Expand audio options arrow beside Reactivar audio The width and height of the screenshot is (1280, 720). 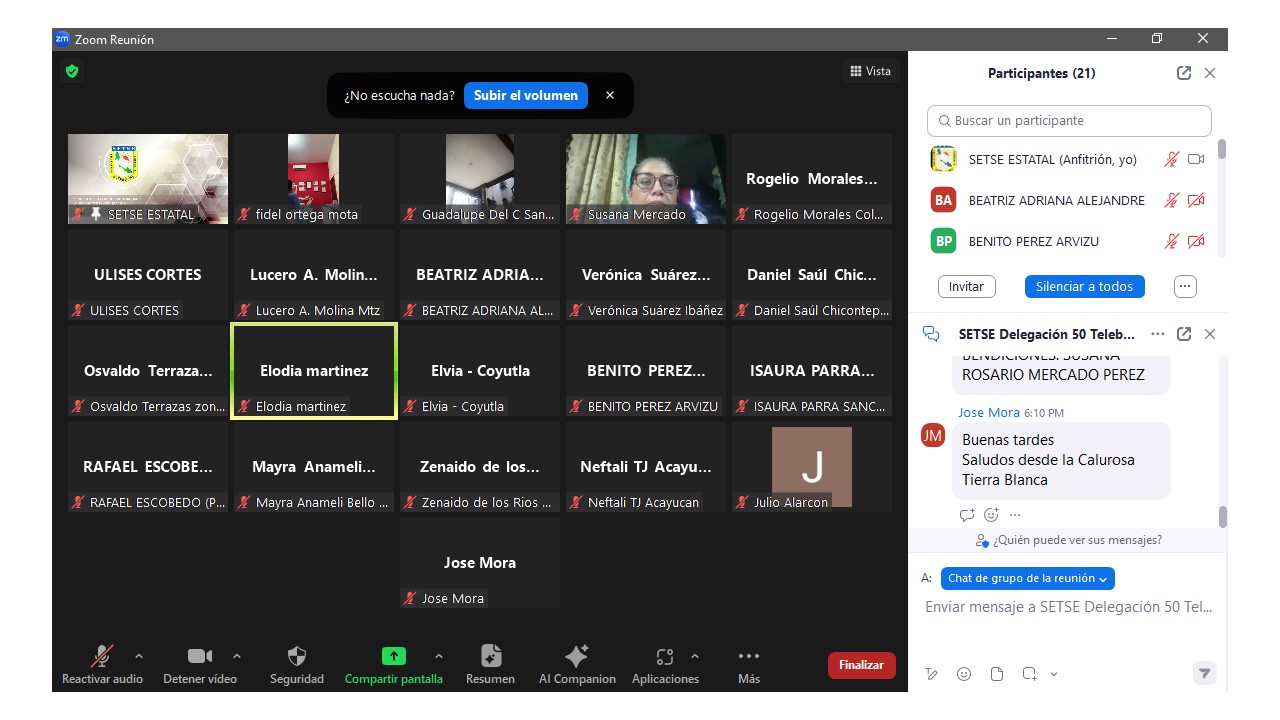[139, 657]
